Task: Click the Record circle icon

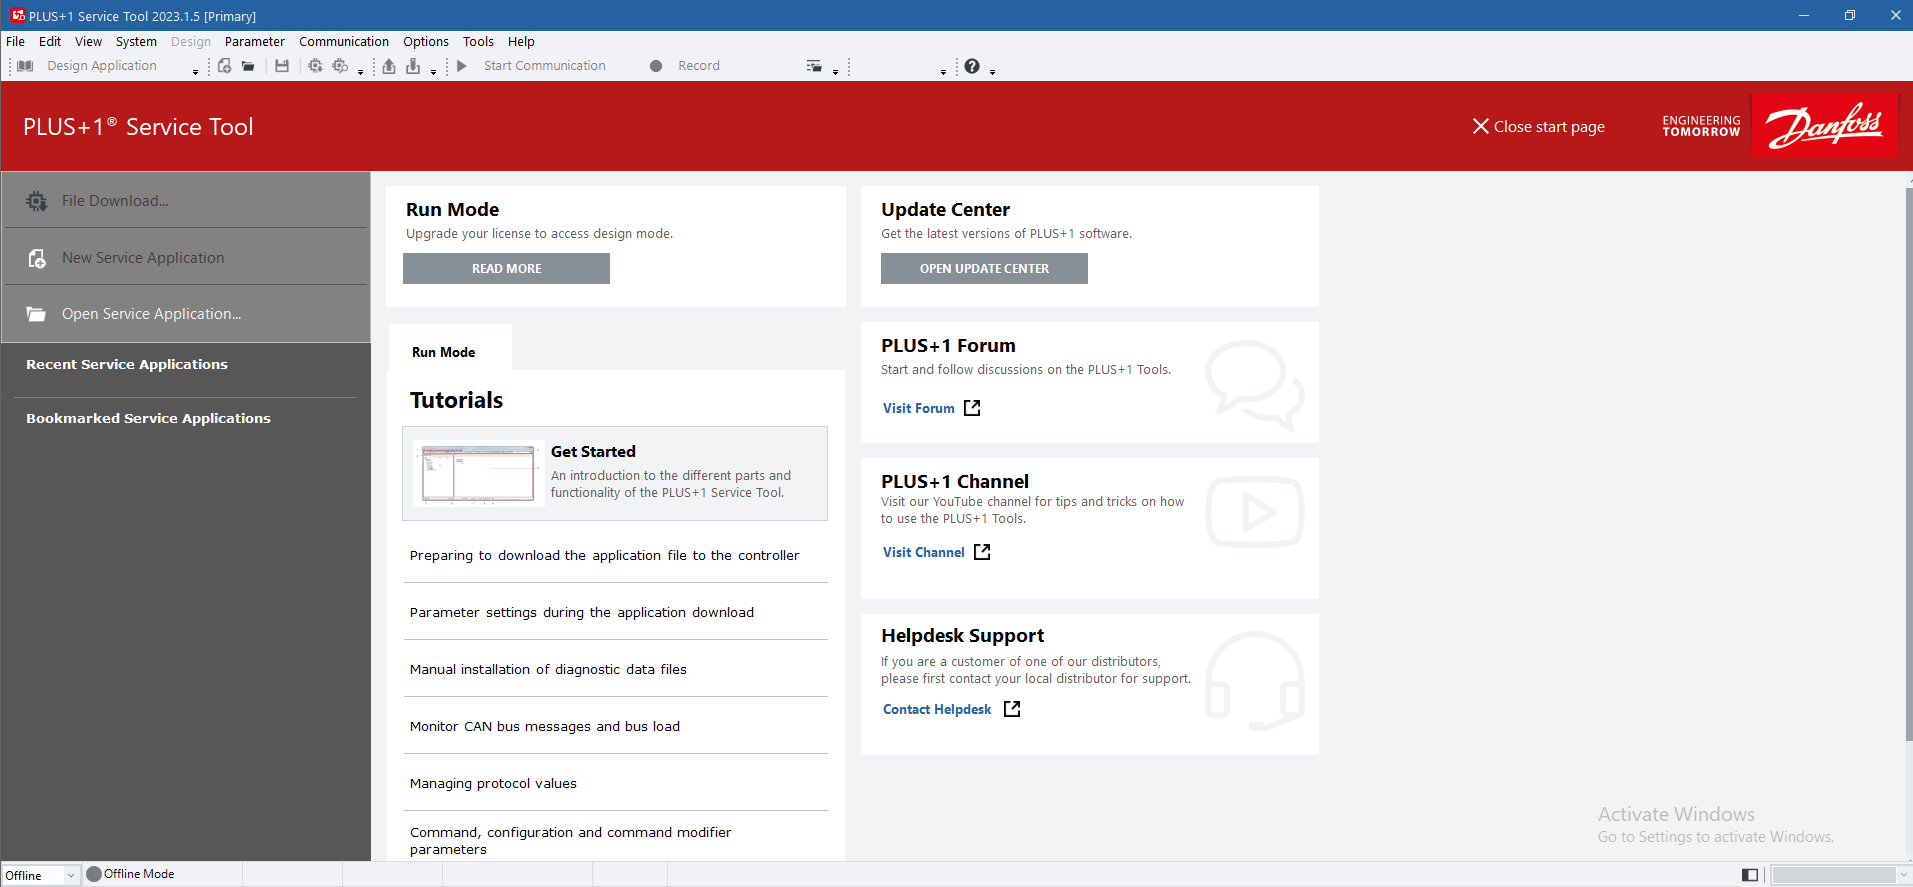Action: 656,66
